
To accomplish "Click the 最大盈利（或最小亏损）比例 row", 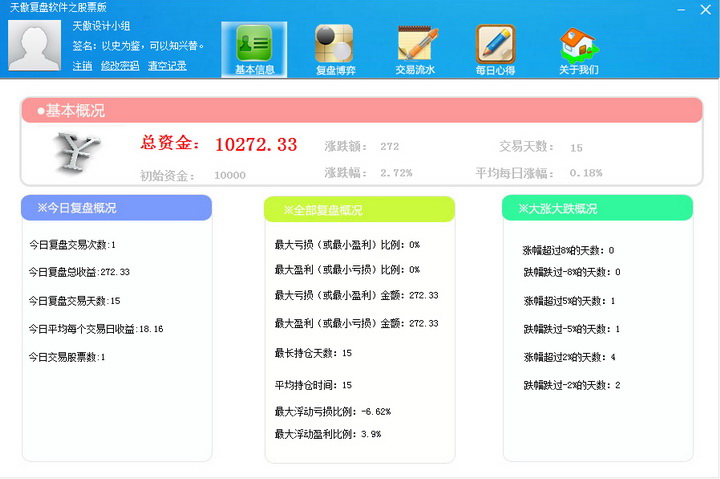I will pos(347,270).
